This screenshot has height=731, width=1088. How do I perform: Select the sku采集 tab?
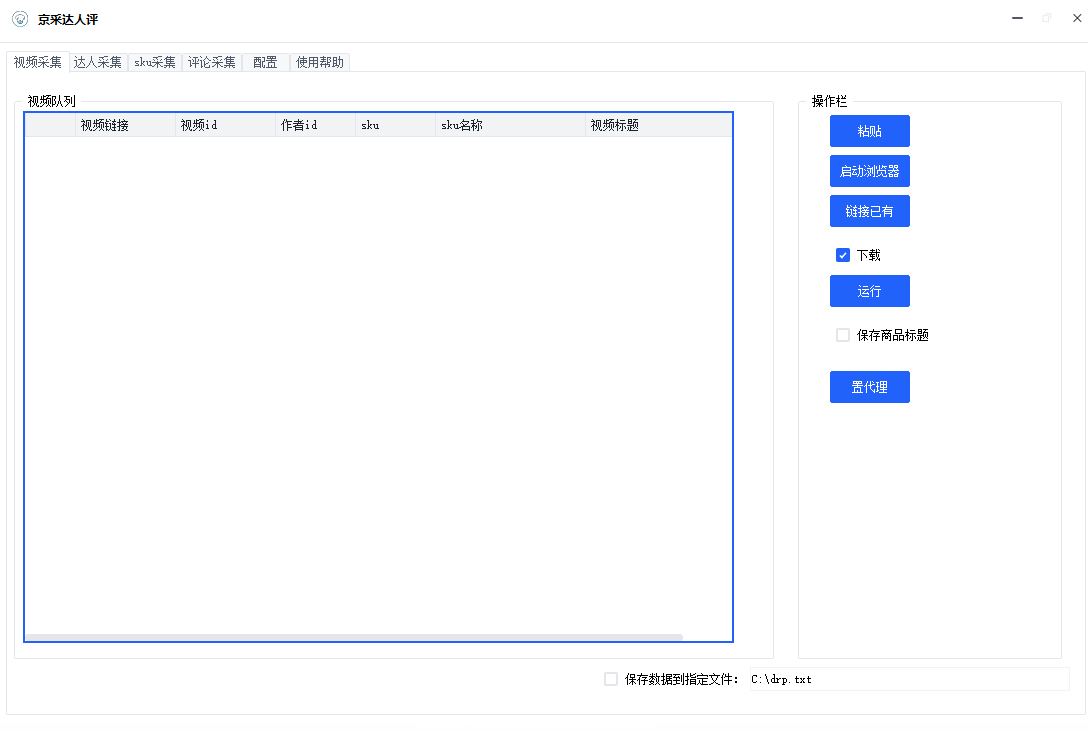pyautogui.click(x=155, y=62)
